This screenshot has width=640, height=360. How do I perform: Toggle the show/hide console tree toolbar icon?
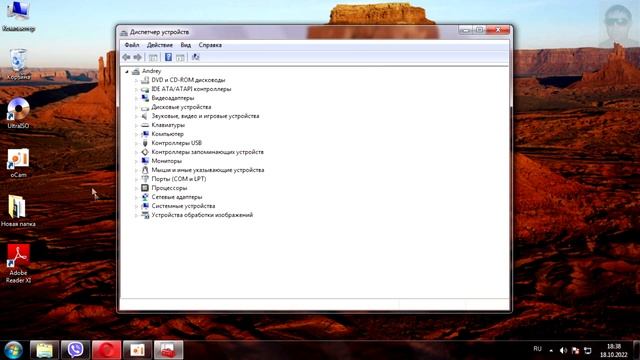click(153, 58)
